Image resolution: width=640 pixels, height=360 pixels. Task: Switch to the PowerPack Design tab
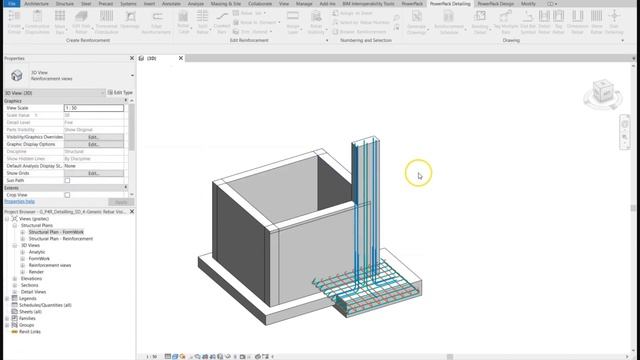[496, 3]
